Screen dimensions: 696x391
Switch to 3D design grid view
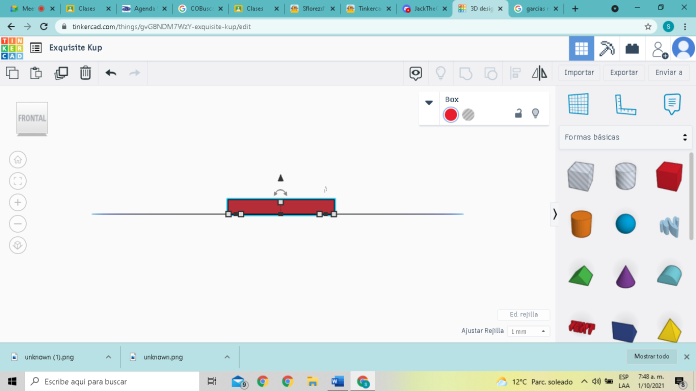581,48
